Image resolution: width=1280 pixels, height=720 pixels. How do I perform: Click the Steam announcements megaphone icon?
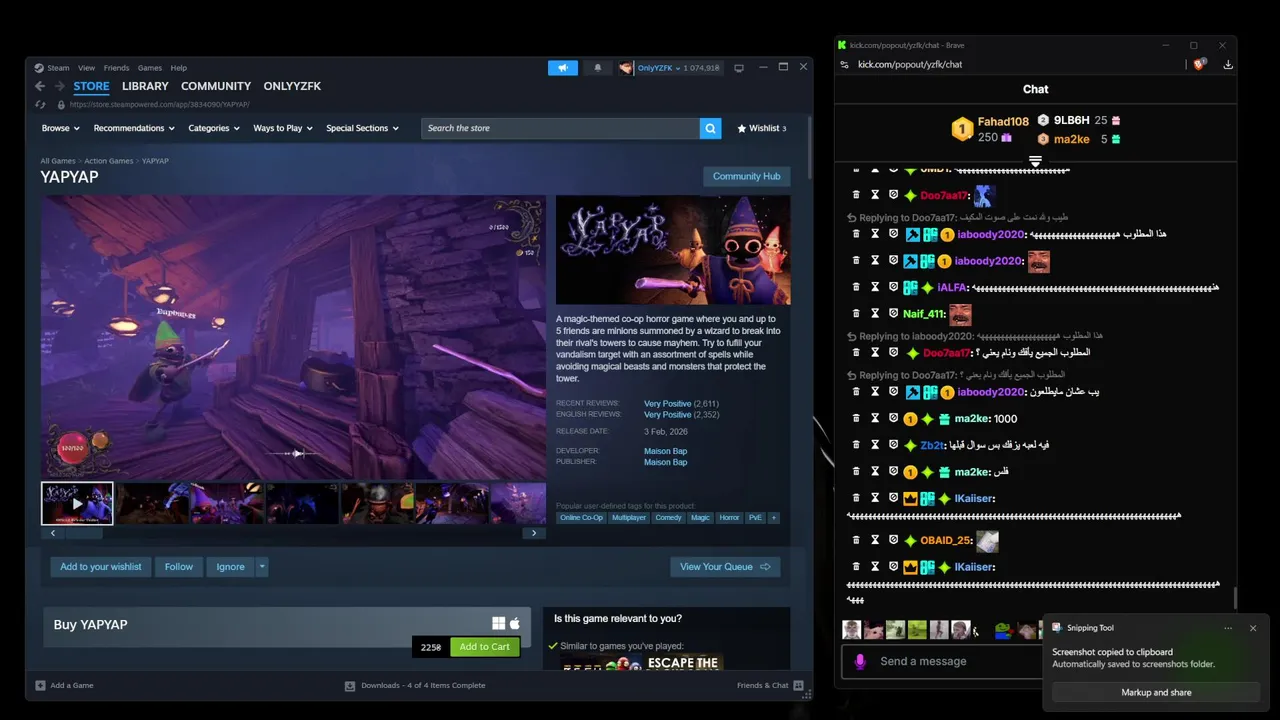tap(563, 68)
